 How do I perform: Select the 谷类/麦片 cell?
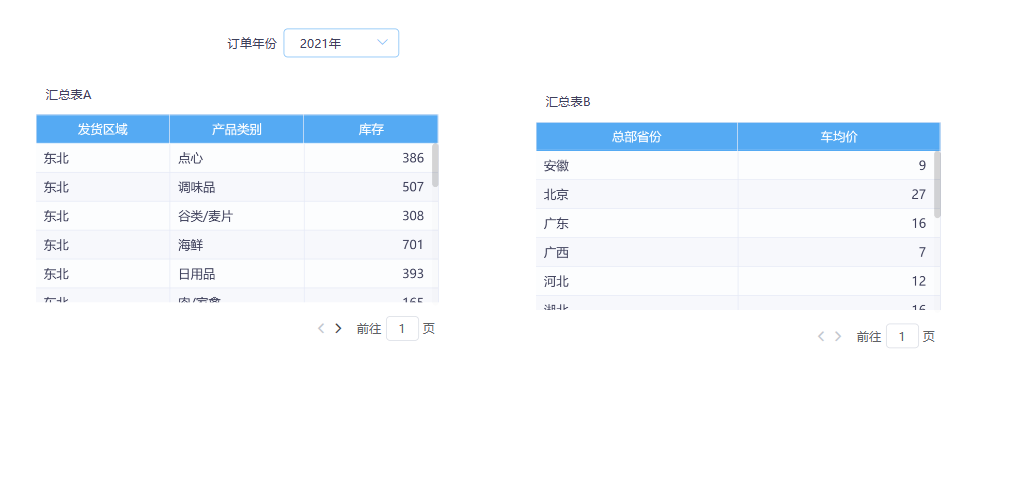[237, 216]
